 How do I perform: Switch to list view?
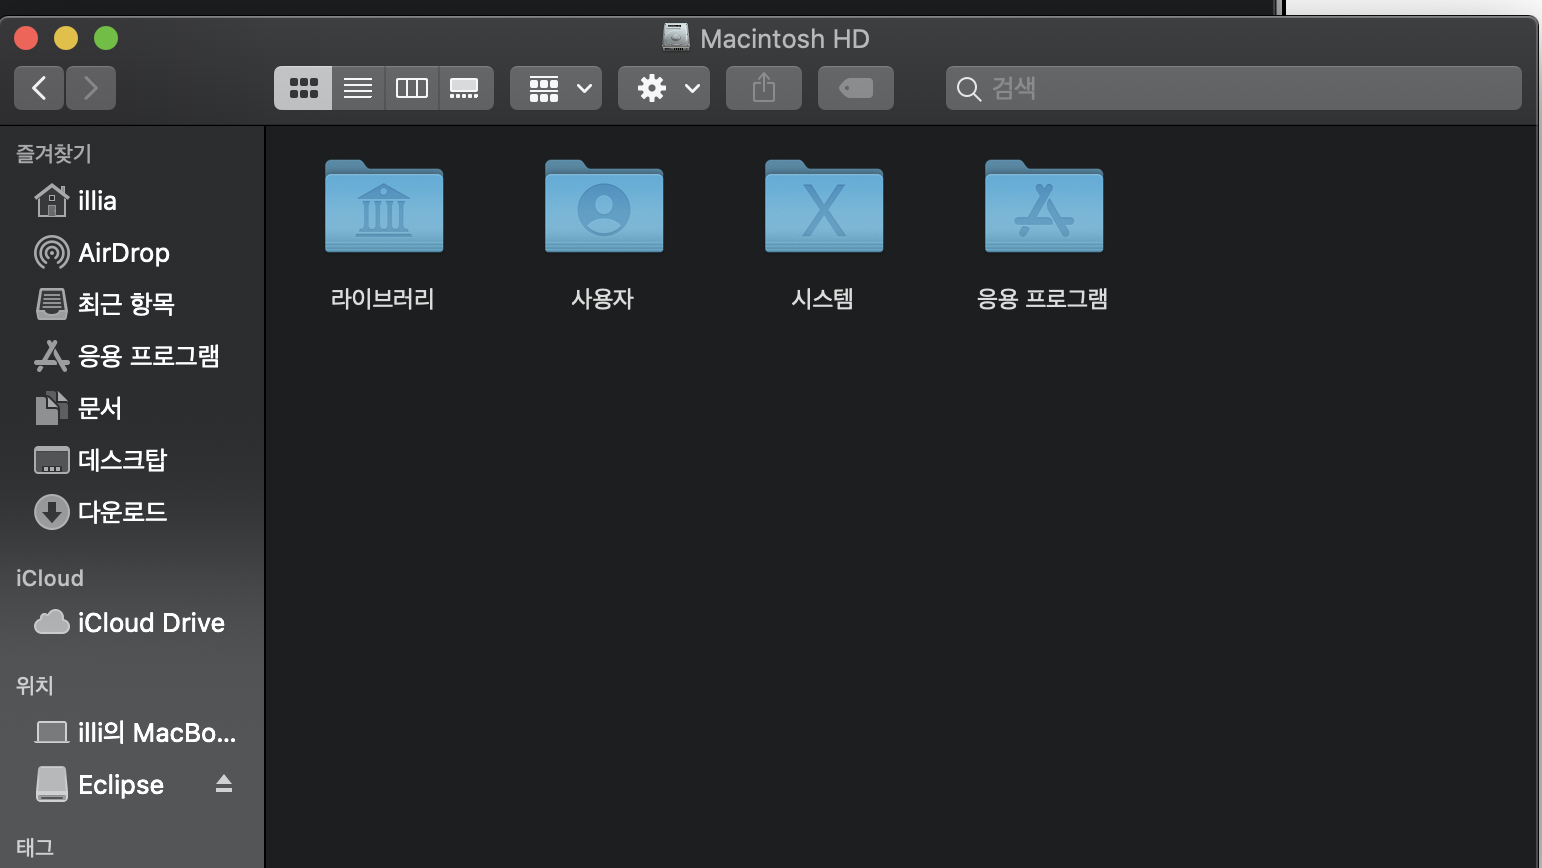(x=358, y=88)
